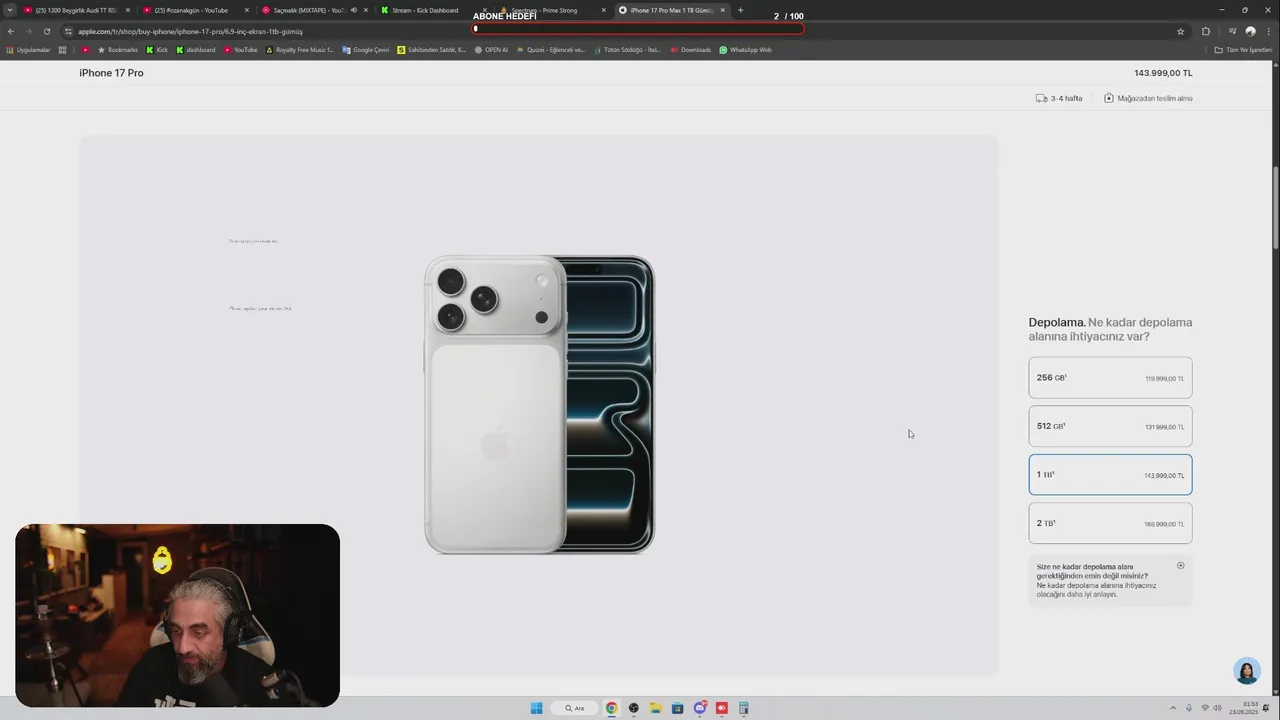Open the dashboard bookmark
This screenshot has height=720, width=1280.
[196, 50]
